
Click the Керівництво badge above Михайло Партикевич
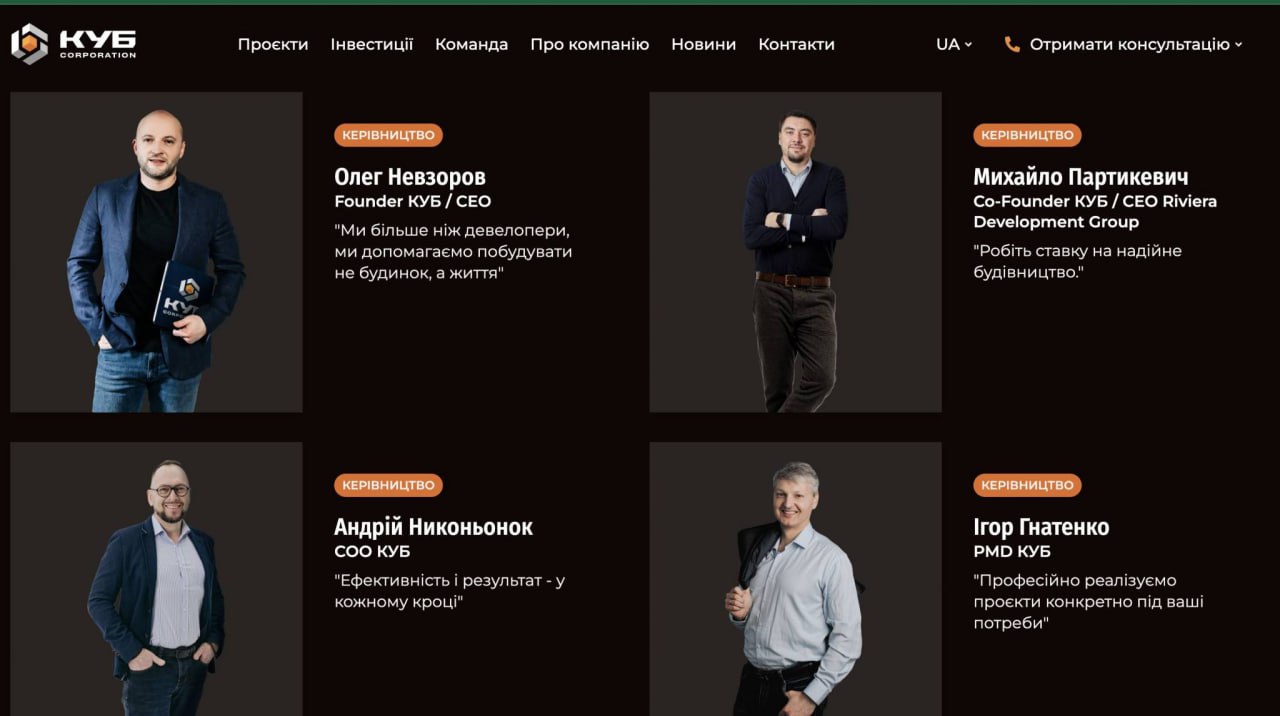[x=1027, y=135]
